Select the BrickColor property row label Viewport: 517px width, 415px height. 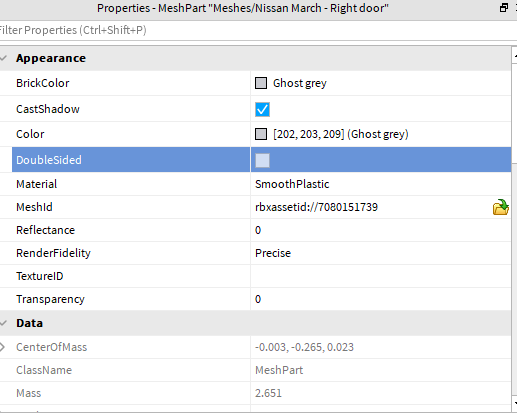click(x=43, y=83)
